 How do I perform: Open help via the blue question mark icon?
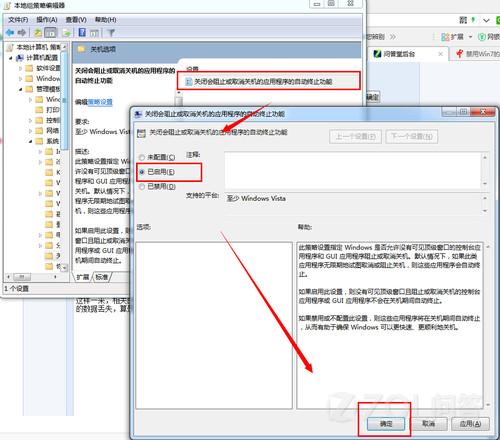click(x=82, y=32)
